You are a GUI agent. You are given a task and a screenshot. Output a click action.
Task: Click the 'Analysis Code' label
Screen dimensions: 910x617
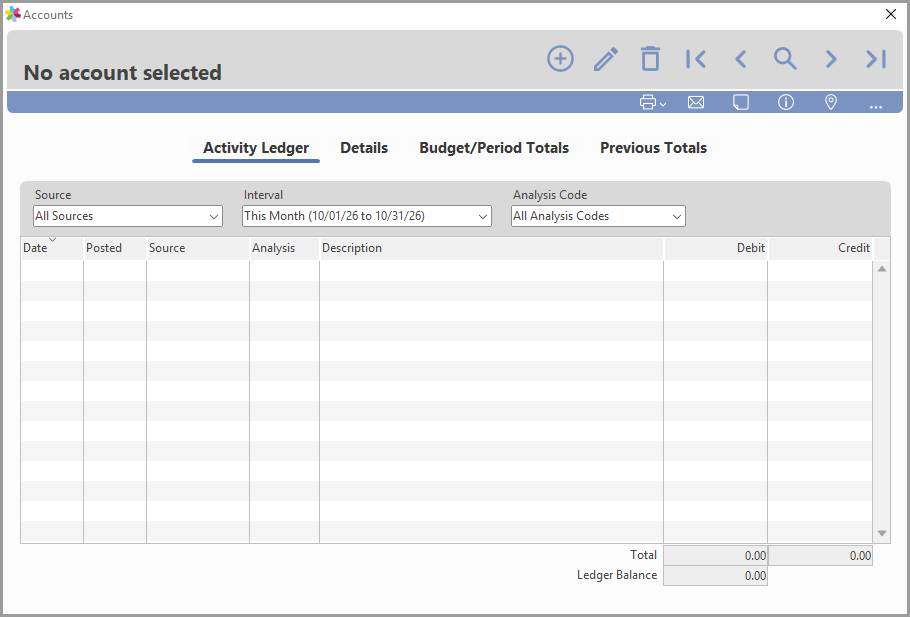pos(550,195)
